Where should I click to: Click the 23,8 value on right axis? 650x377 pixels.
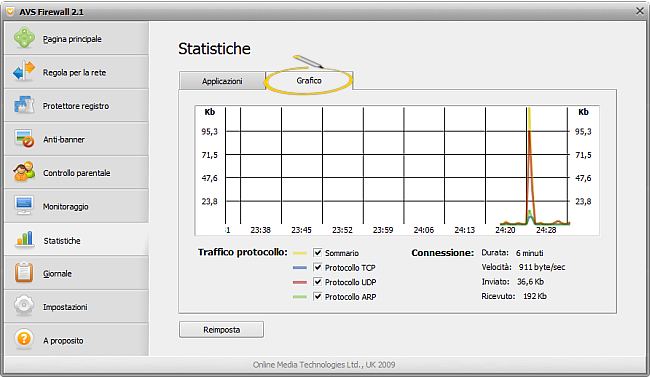point(583,202)
